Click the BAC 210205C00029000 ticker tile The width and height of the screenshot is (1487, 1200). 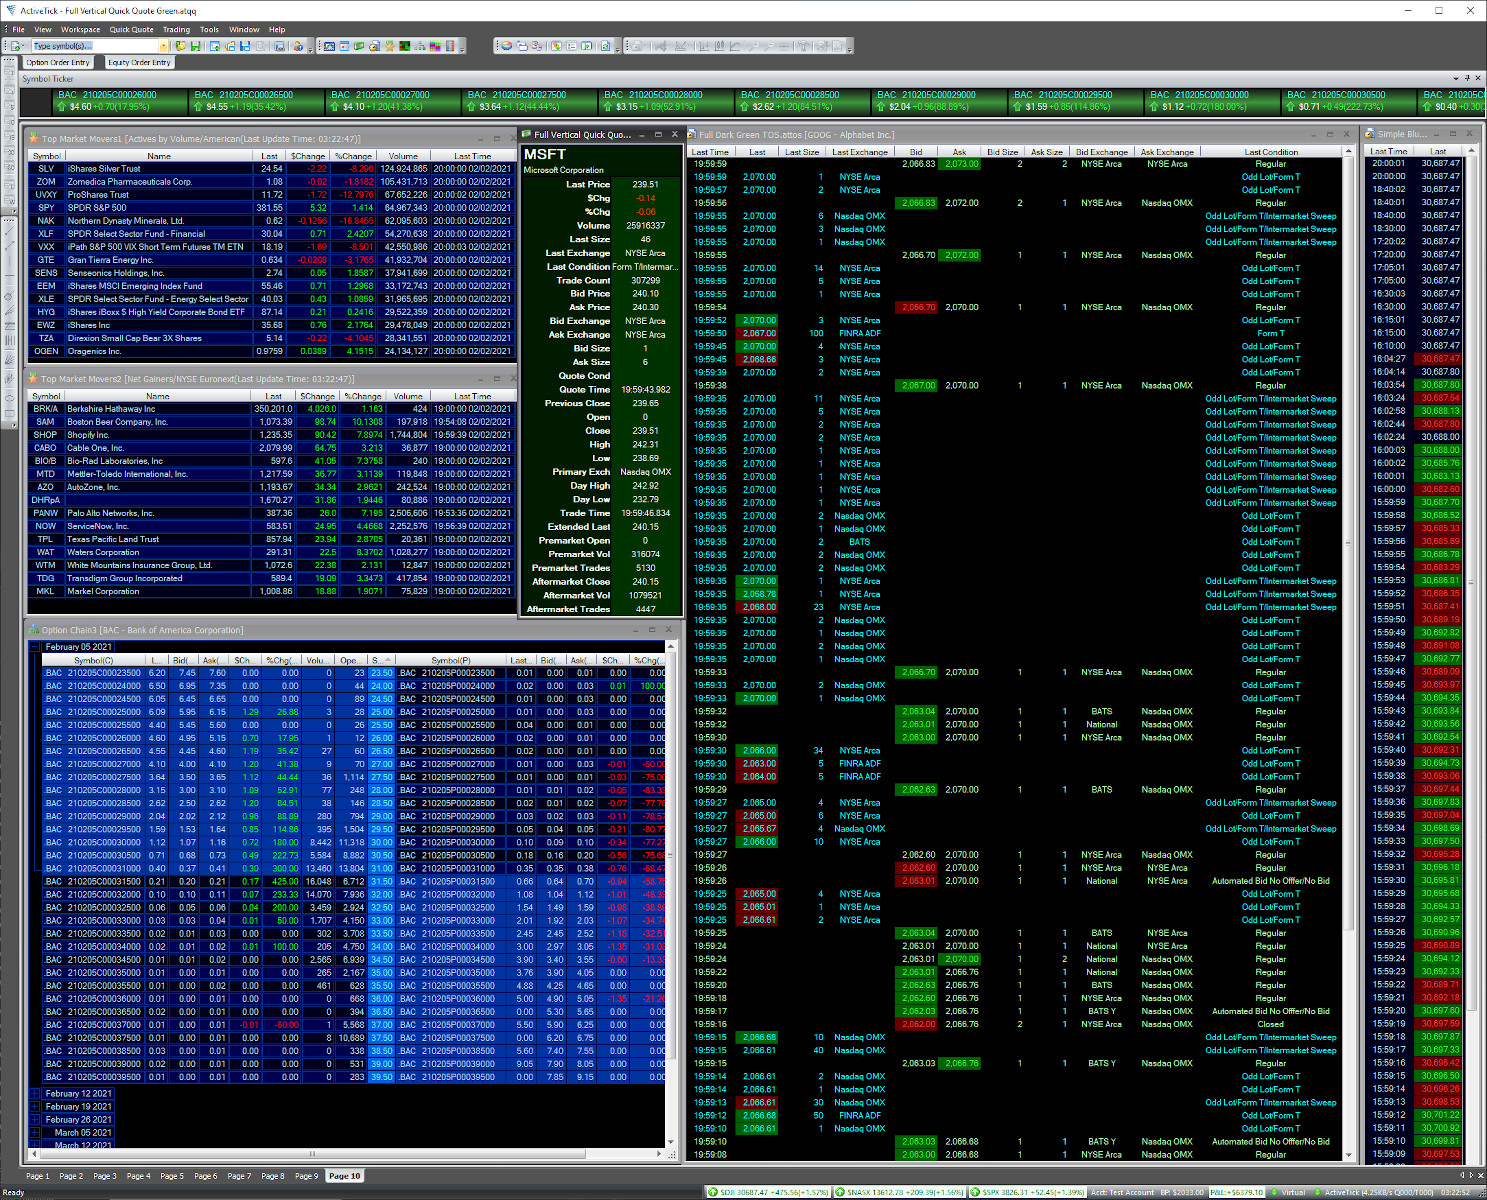click(x=940, y=101)
